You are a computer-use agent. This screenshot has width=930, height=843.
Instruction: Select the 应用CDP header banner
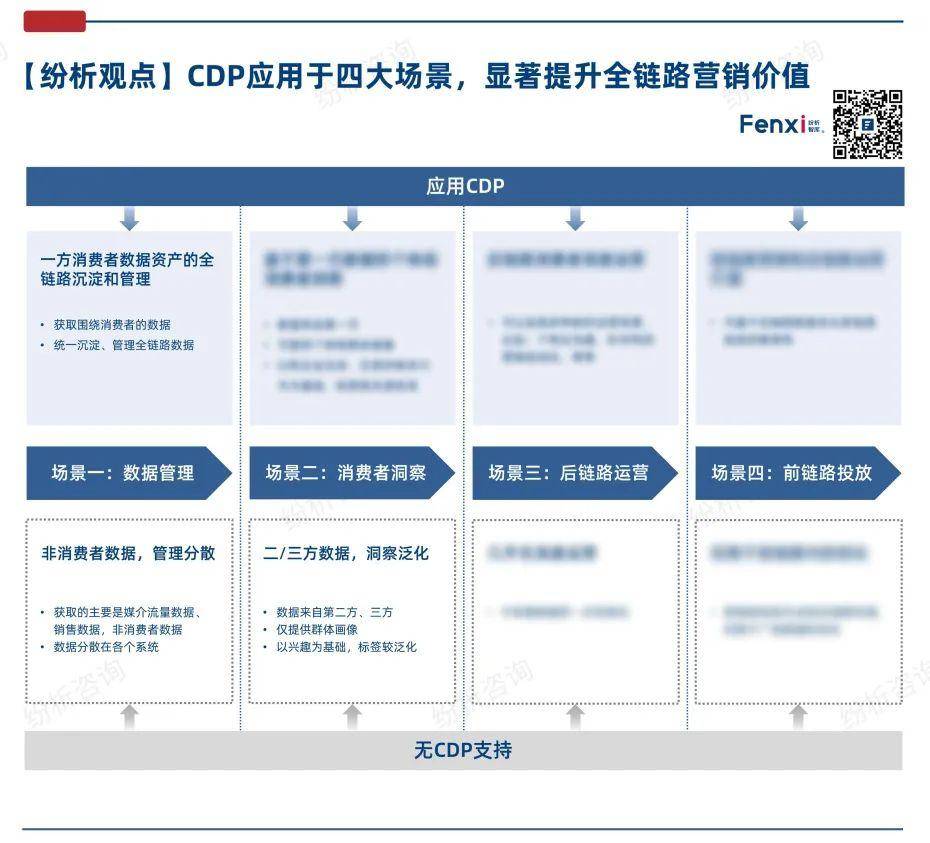point(465,186)
